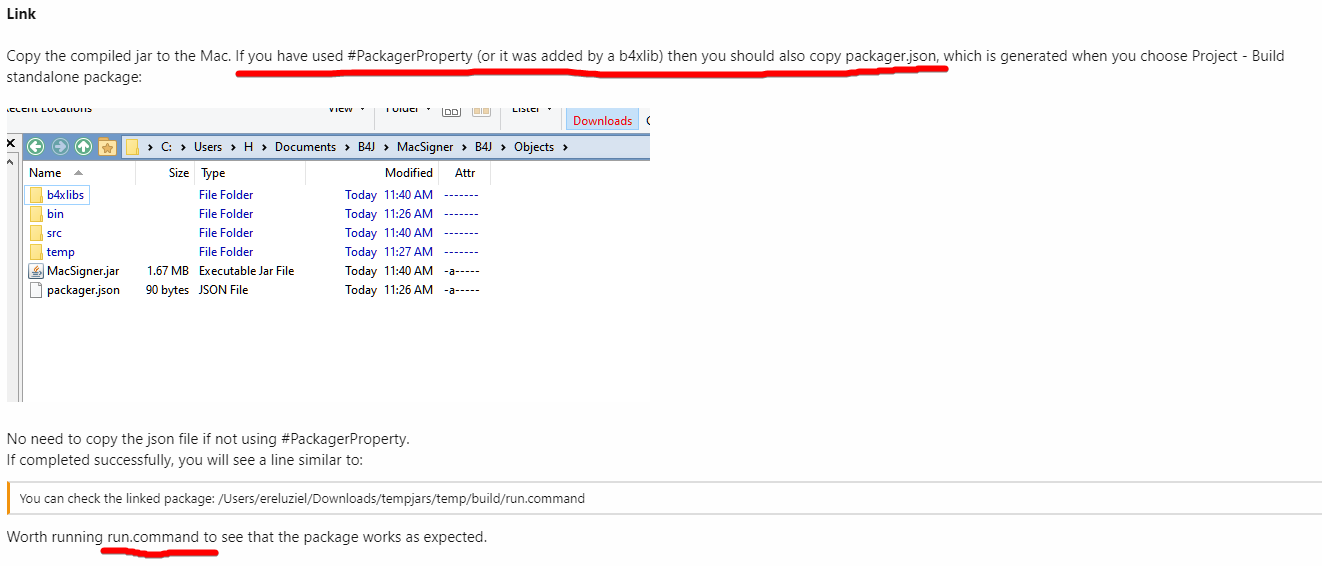Switch to the Downloads tab
1322x566 pixels.
click(x=602, y=120)
